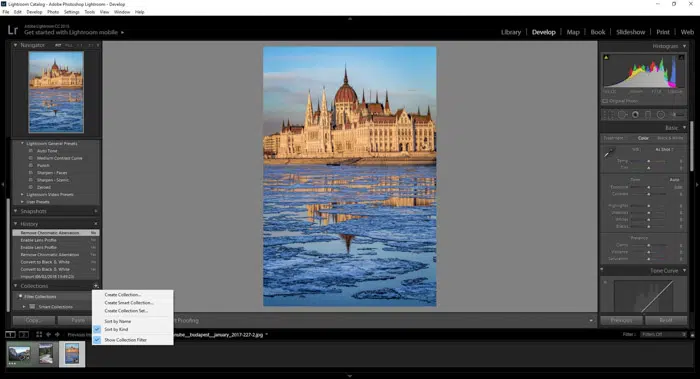Select the Graduated Filter tool

point(648,115)
